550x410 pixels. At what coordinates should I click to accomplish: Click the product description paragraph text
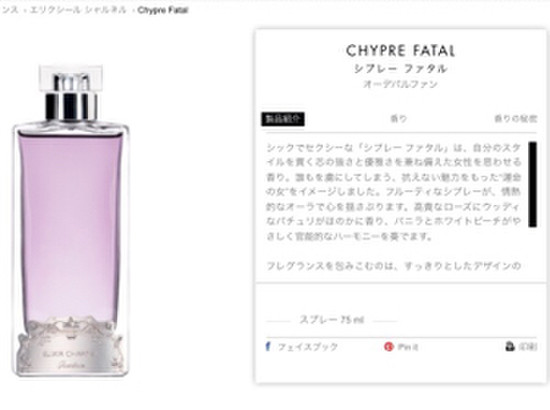[x=393, y=192]
